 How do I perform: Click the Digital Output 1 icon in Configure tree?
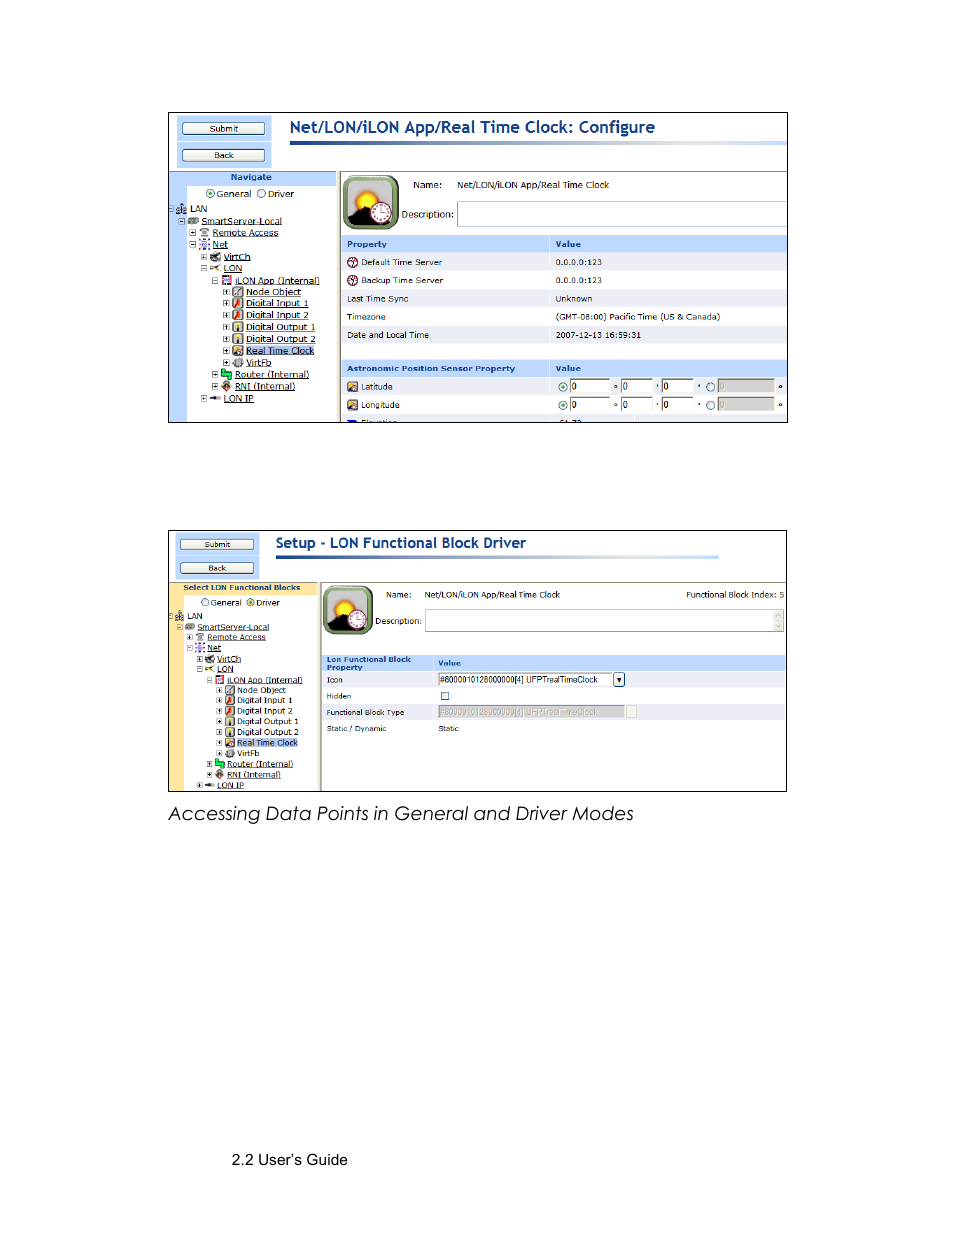[x=238, y=327]
